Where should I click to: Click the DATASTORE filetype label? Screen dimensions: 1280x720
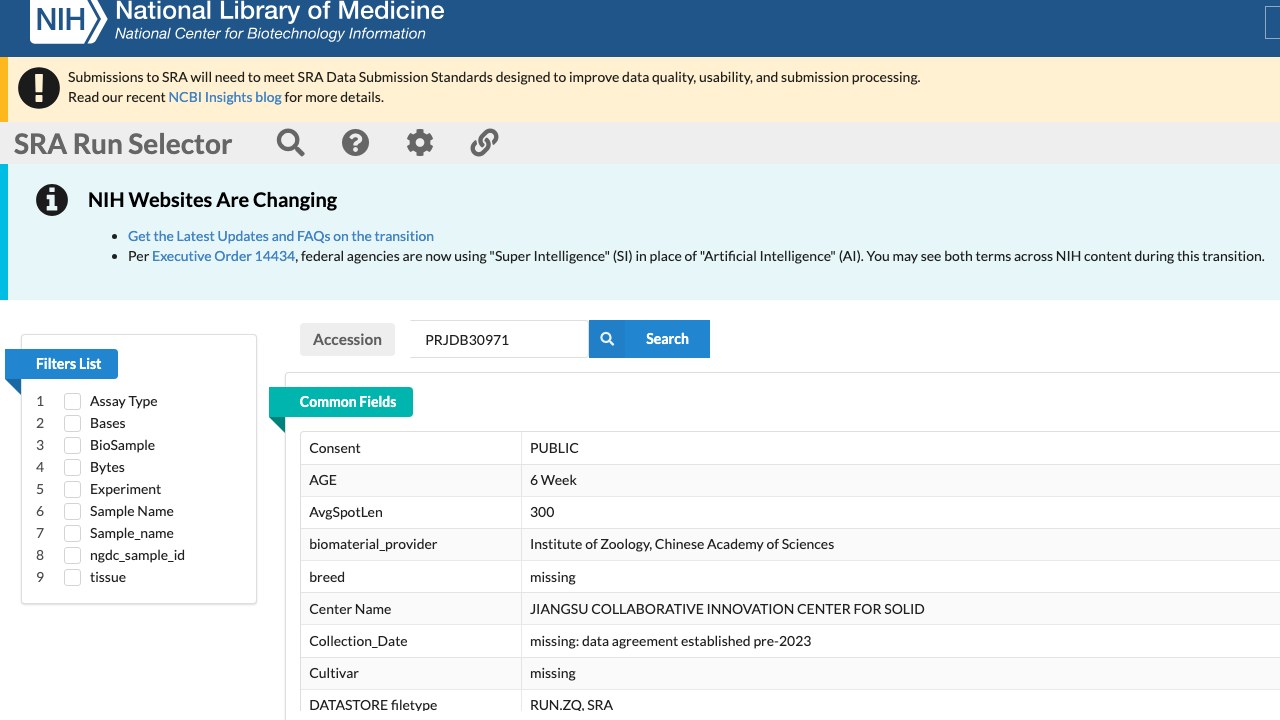click(373, 705)
